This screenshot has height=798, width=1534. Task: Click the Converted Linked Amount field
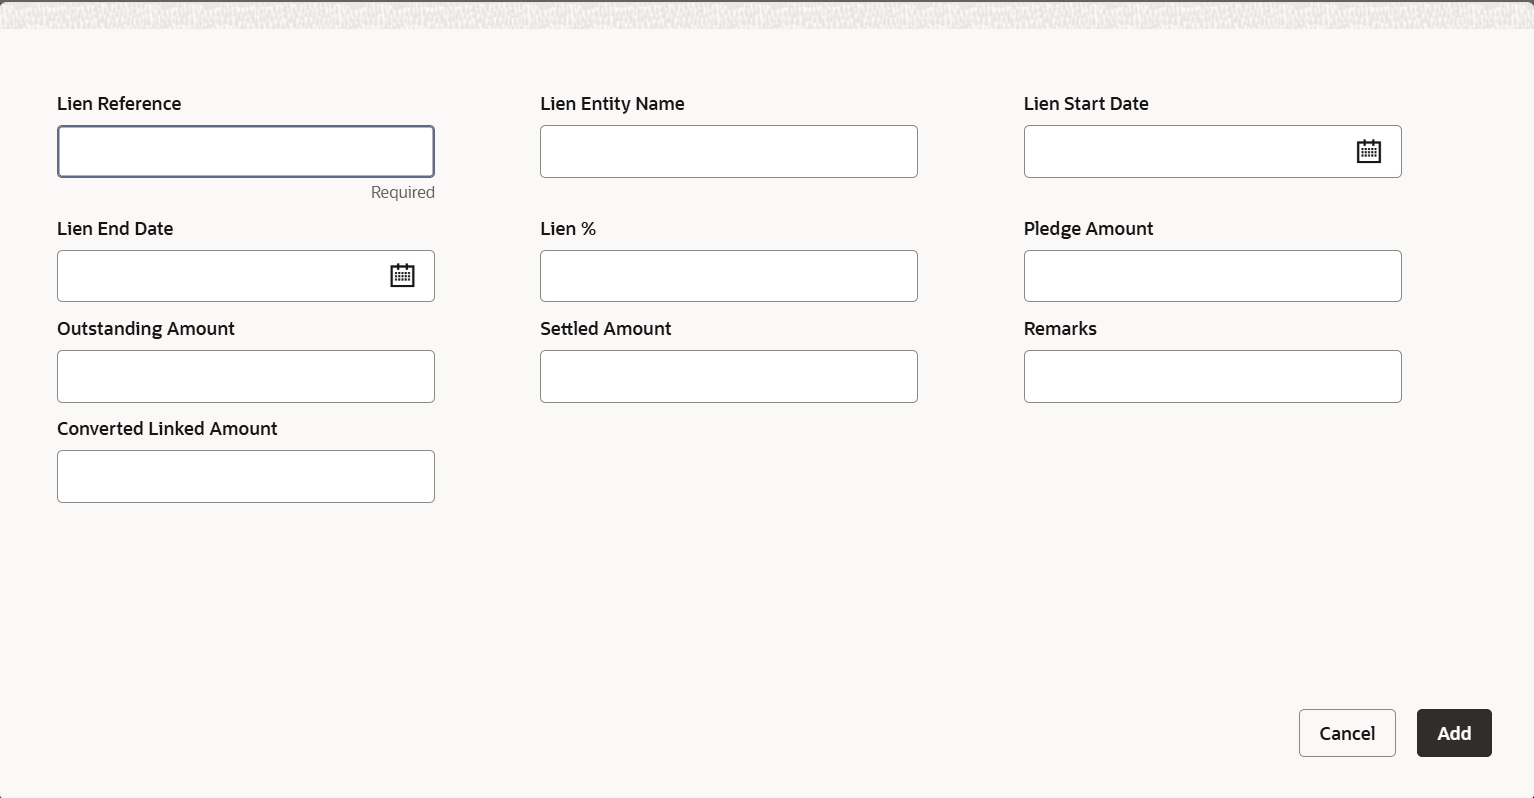coord(246,476)
